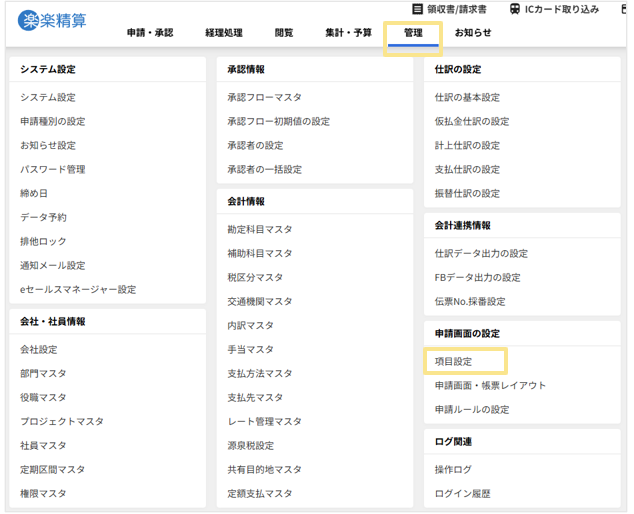Open 社員マスタ link
634x514 pixels.
43,445
